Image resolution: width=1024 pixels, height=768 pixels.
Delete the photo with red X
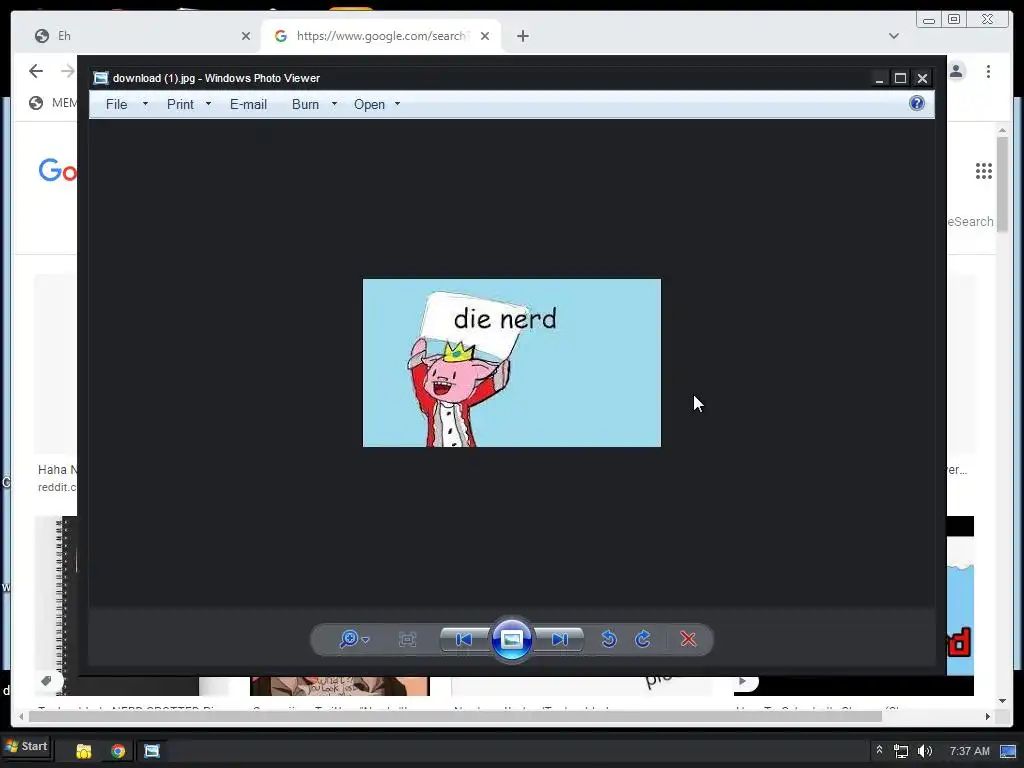(x=688, y=639)
